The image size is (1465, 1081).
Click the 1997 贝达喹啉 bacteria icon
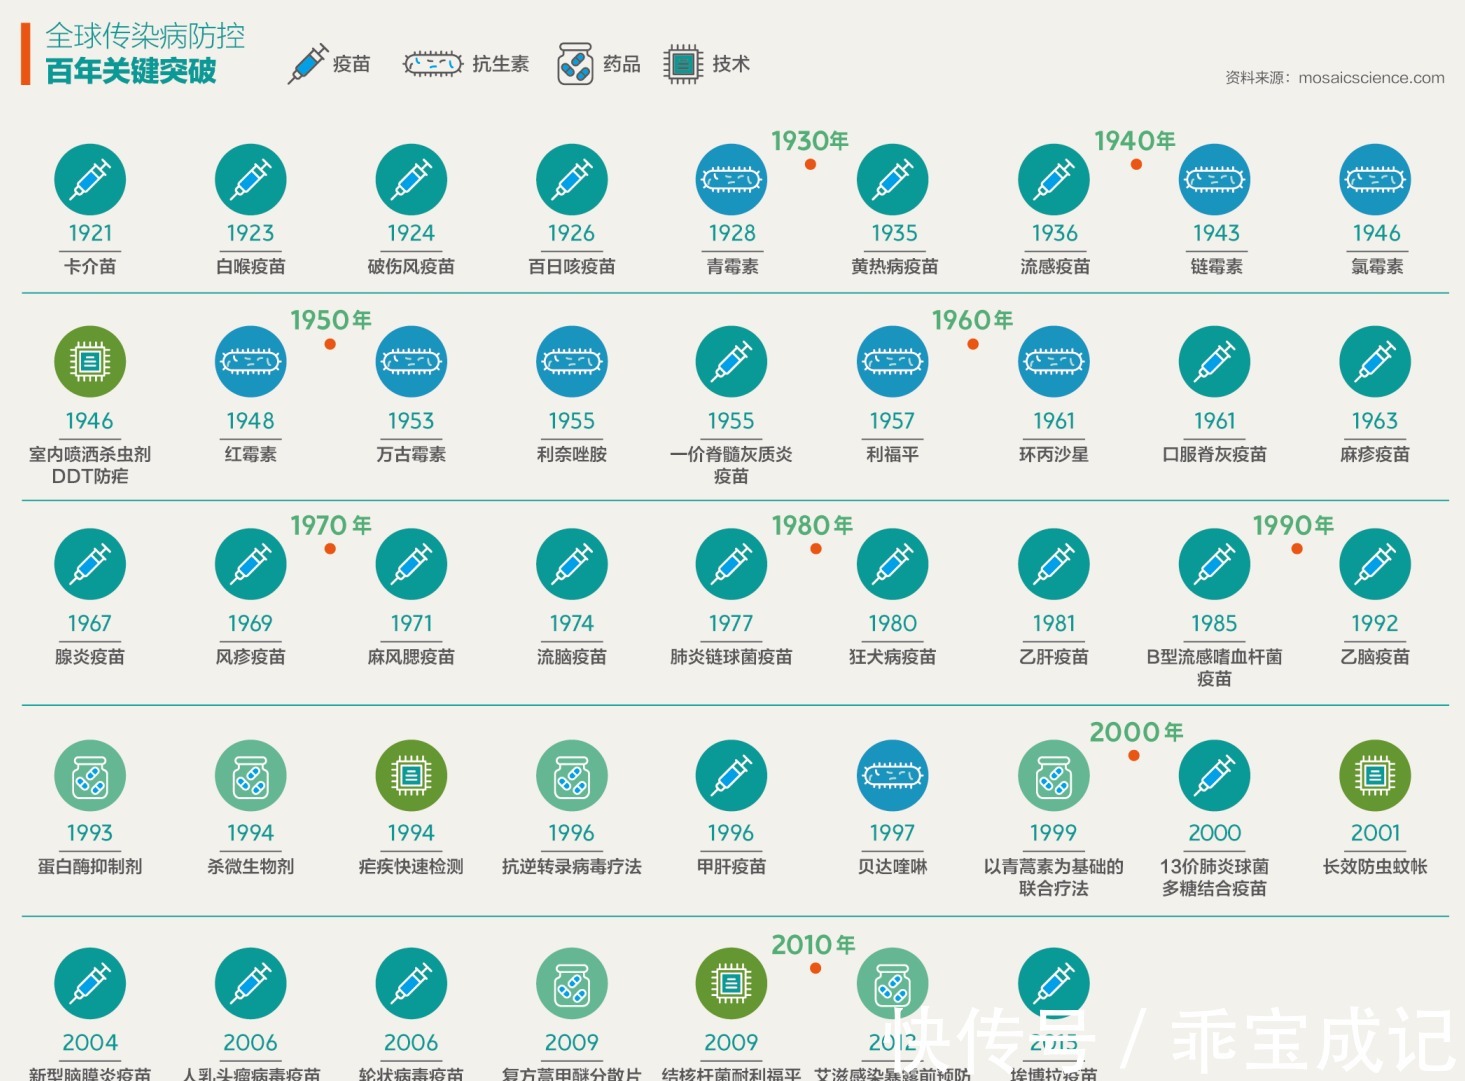tap(892, 775)
